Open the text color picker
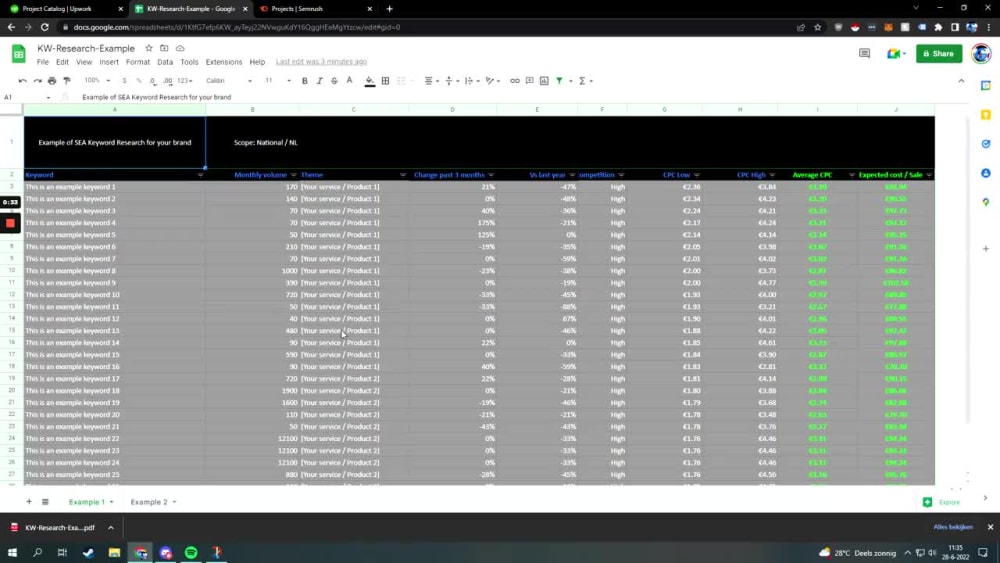Image resolution: width=1000 pixels, height=563 pixels. pyautogui.click(x=349, y=81)
